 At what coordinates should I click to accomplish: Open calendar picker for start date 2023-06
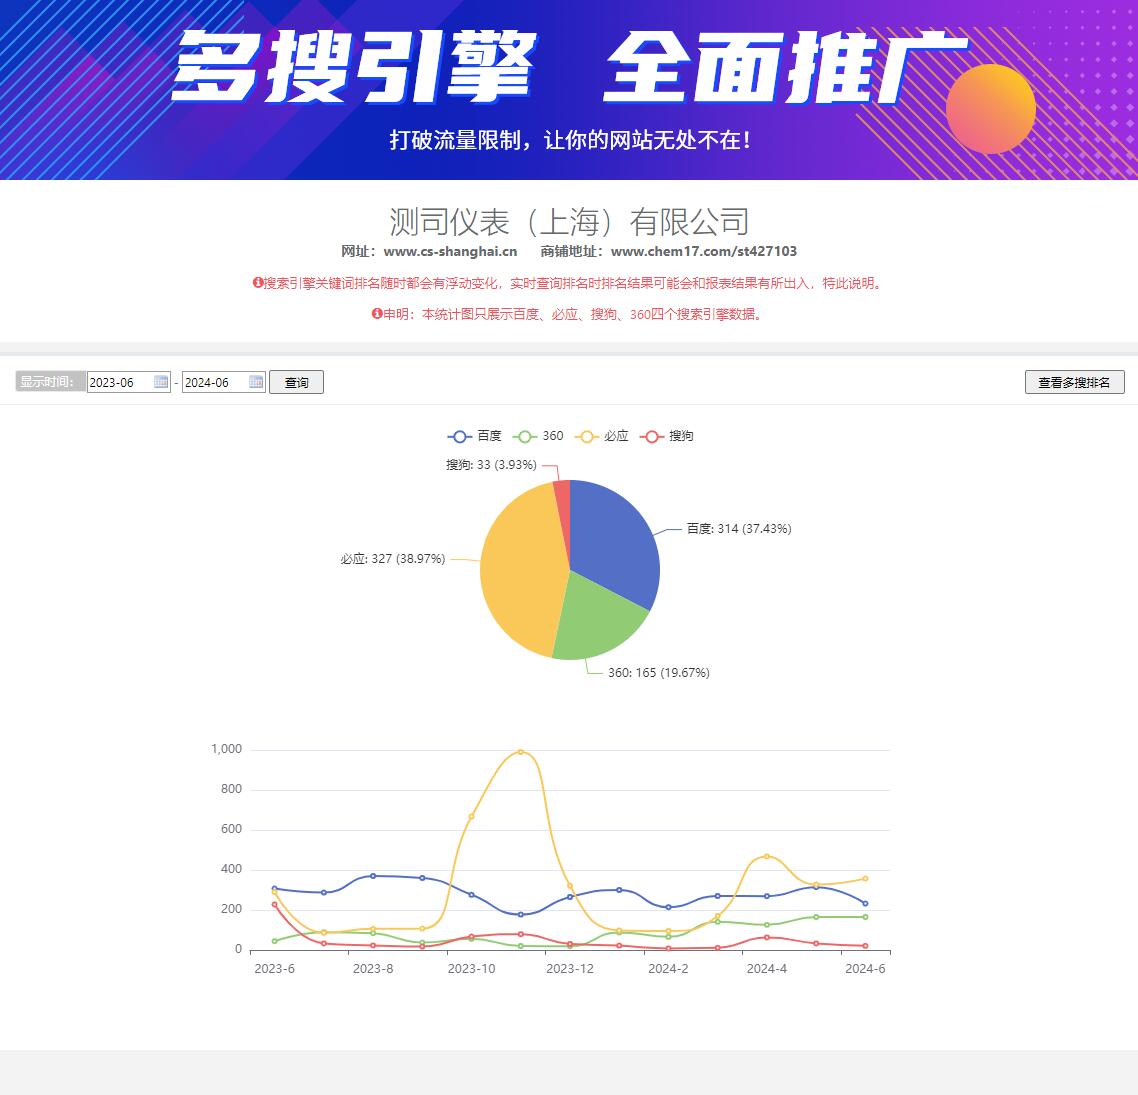pyautogui.click(x=161, y=382)
